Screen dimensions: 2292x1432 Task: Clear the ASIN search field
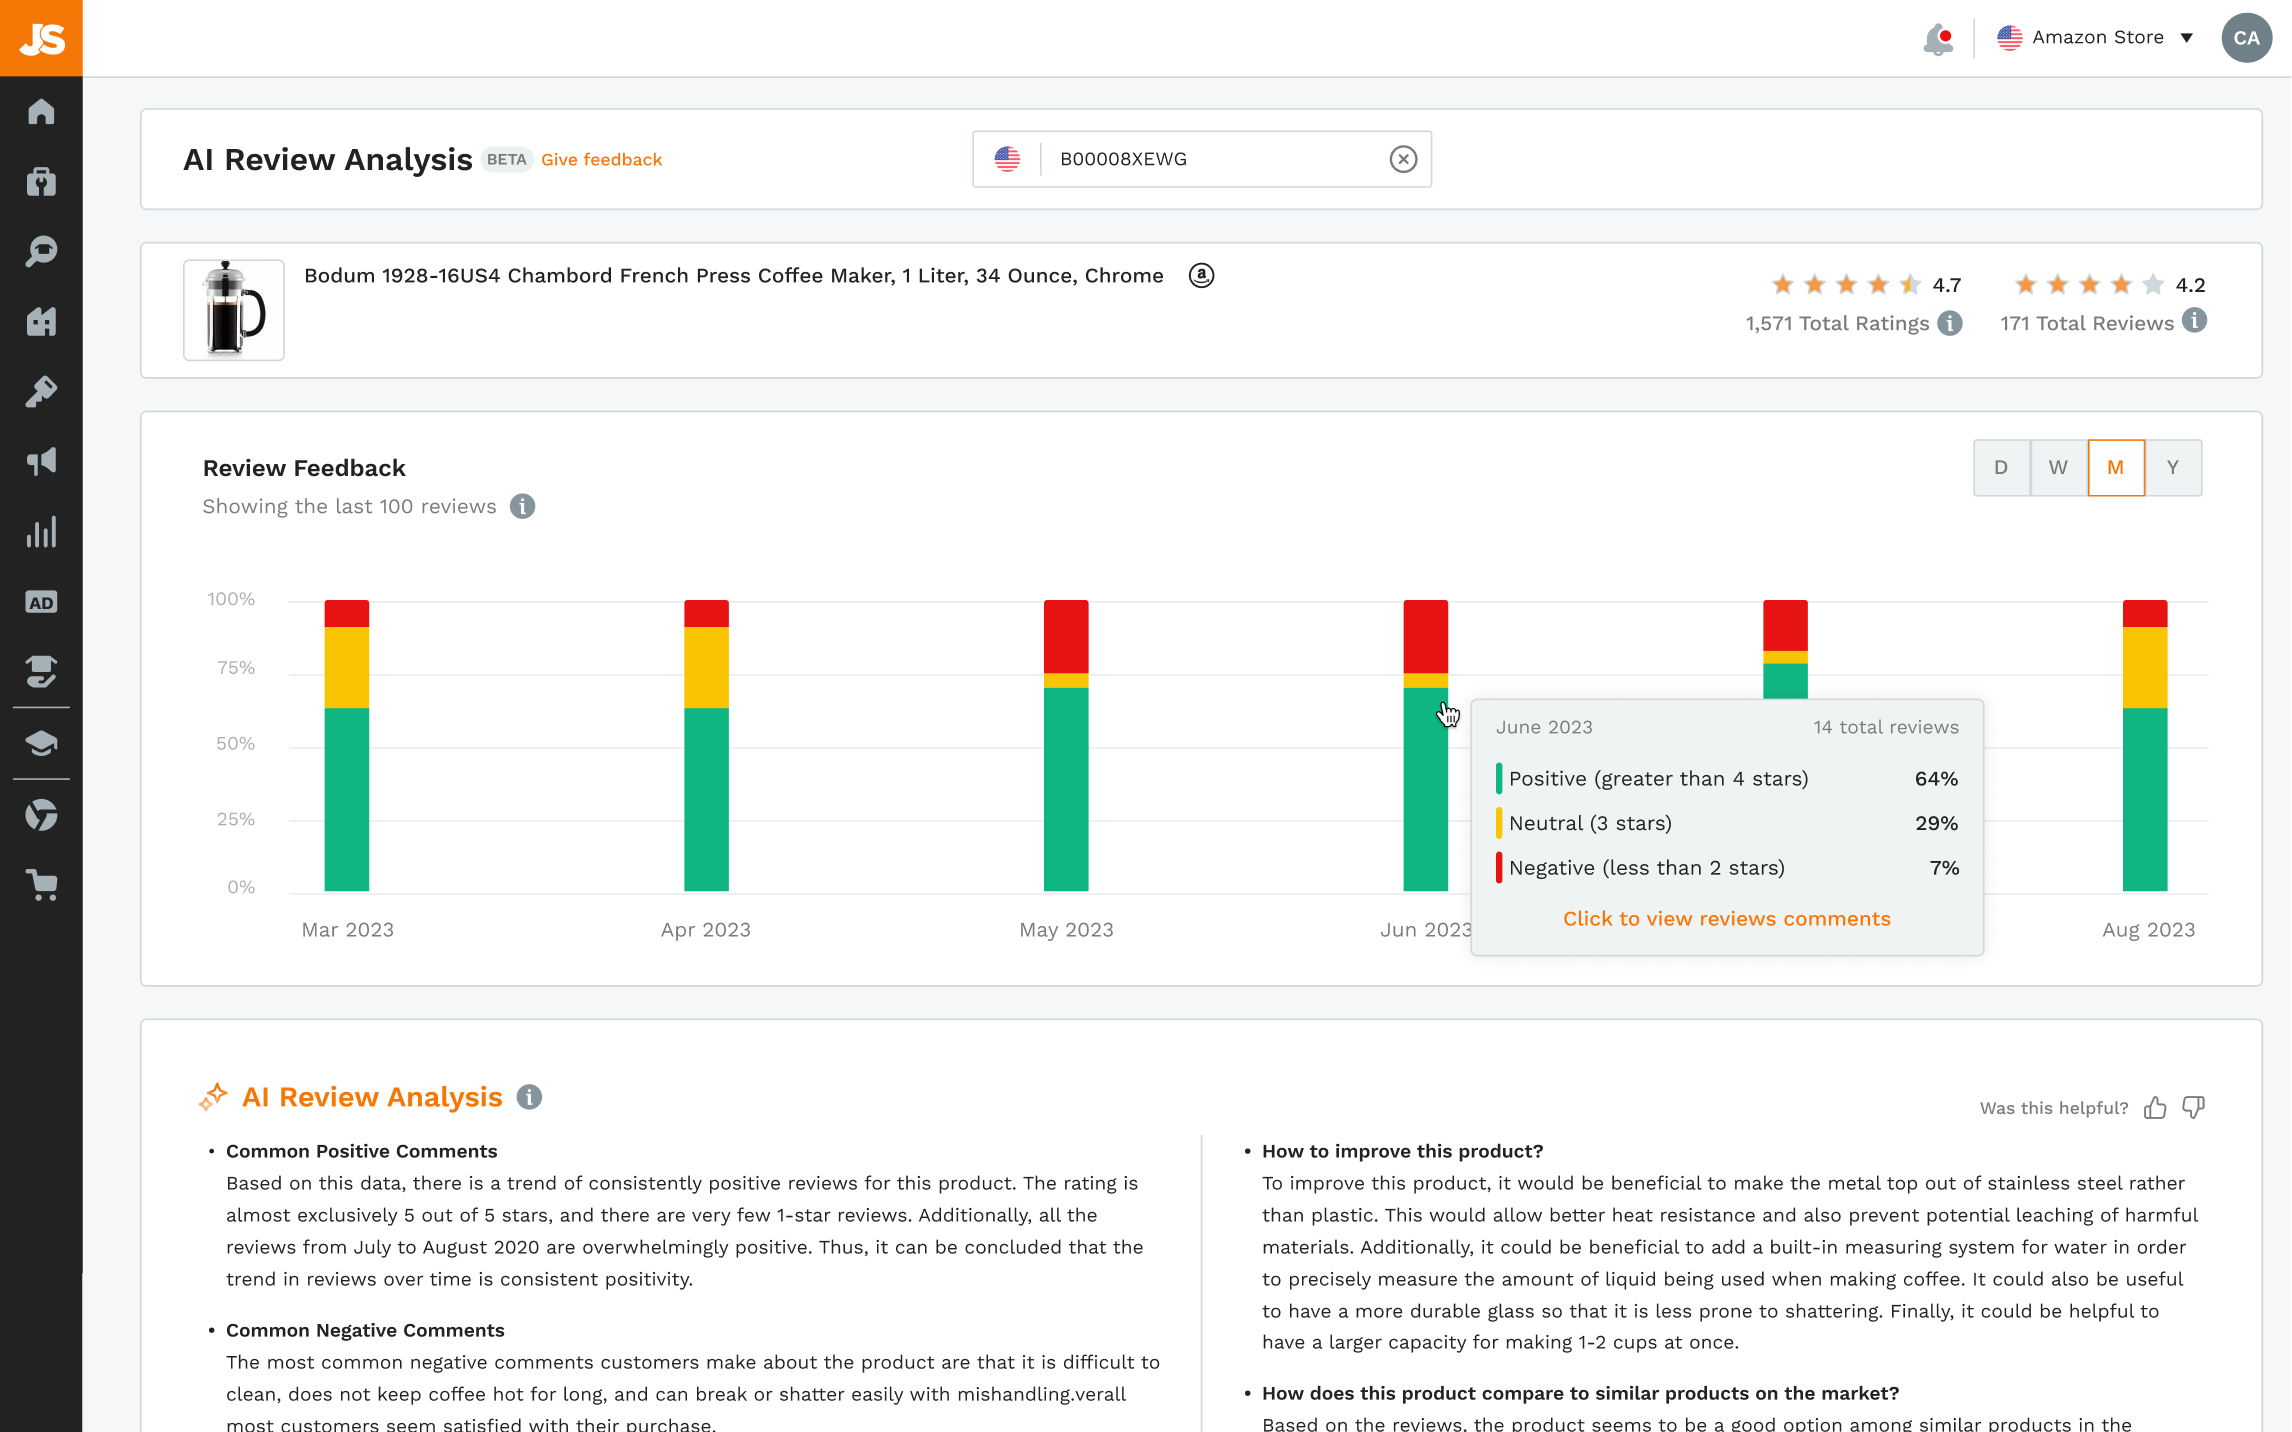point(1403,159)
